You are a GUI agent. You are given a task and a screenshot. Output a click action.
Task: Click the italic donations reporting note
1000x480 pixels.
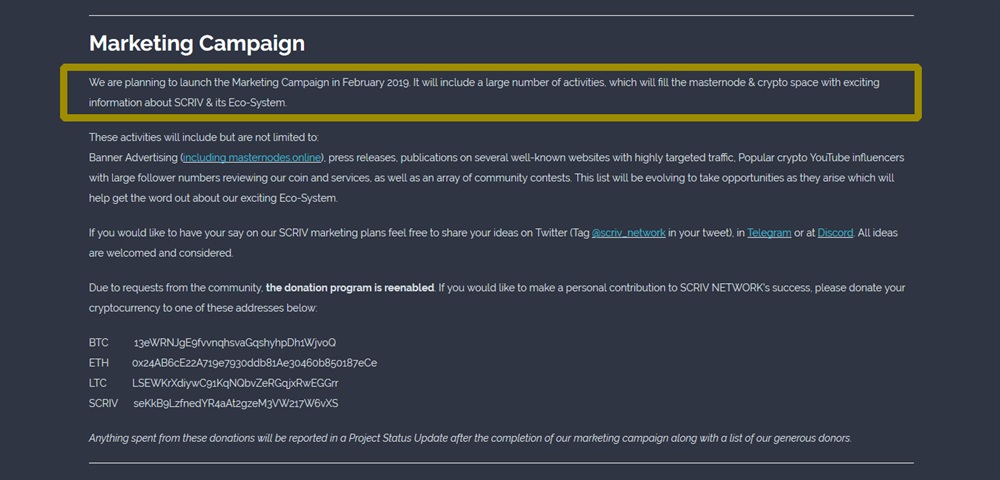click(x=470, y=438)
